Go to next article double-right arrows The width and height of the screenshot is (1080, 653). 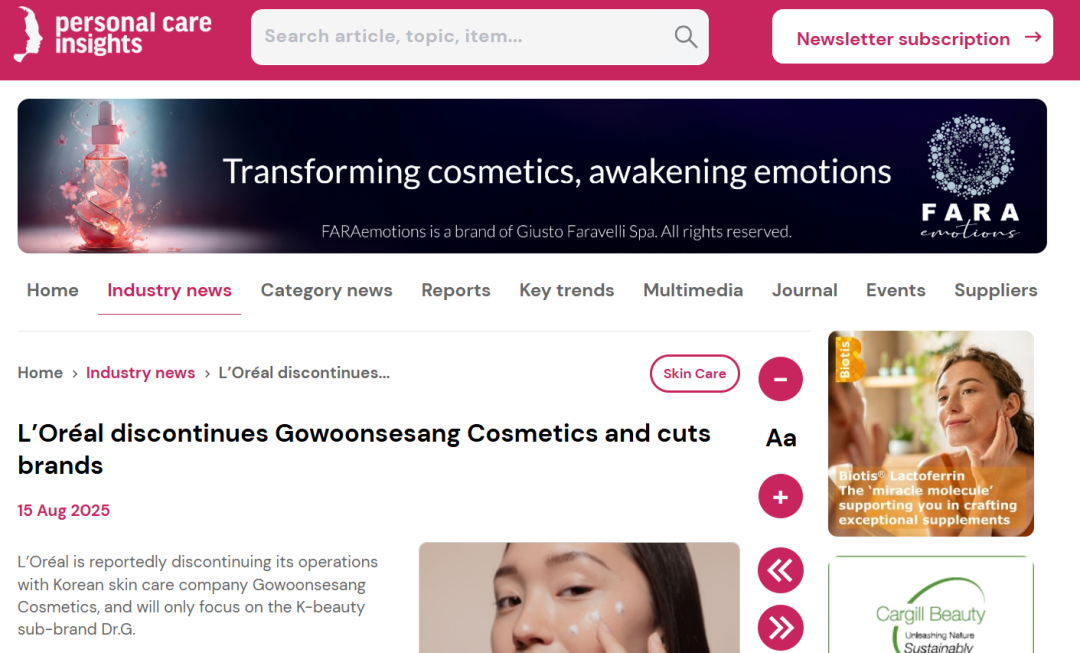pos(780,628)
